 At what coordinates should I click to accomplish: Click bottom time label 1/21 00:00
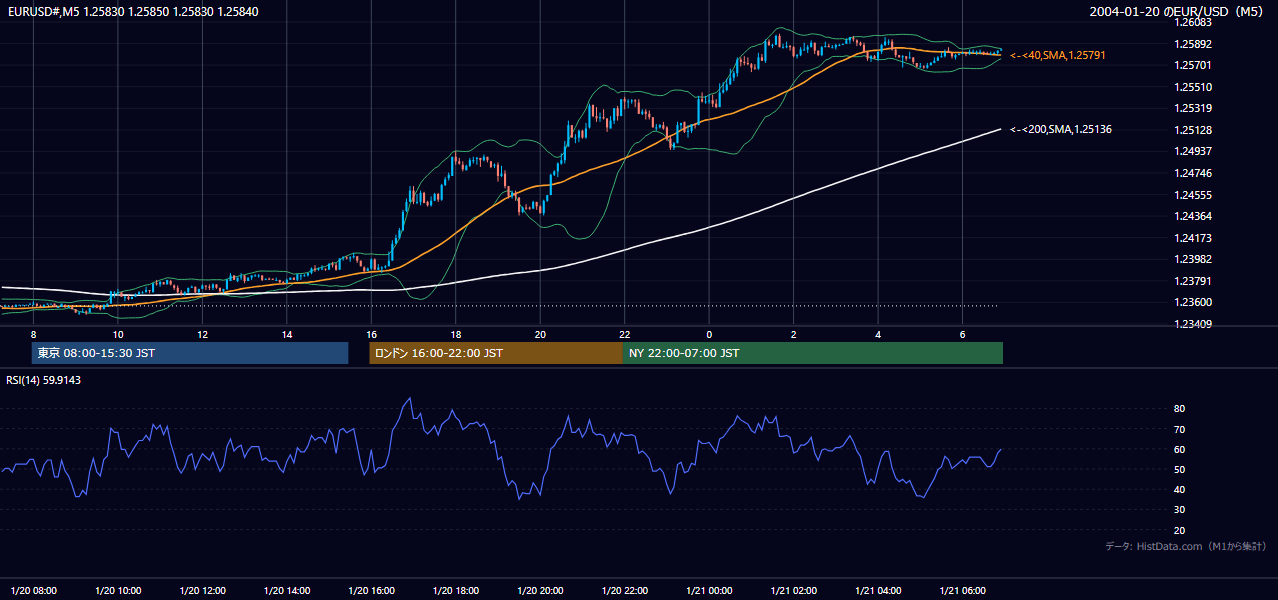(x=709, y=591)
